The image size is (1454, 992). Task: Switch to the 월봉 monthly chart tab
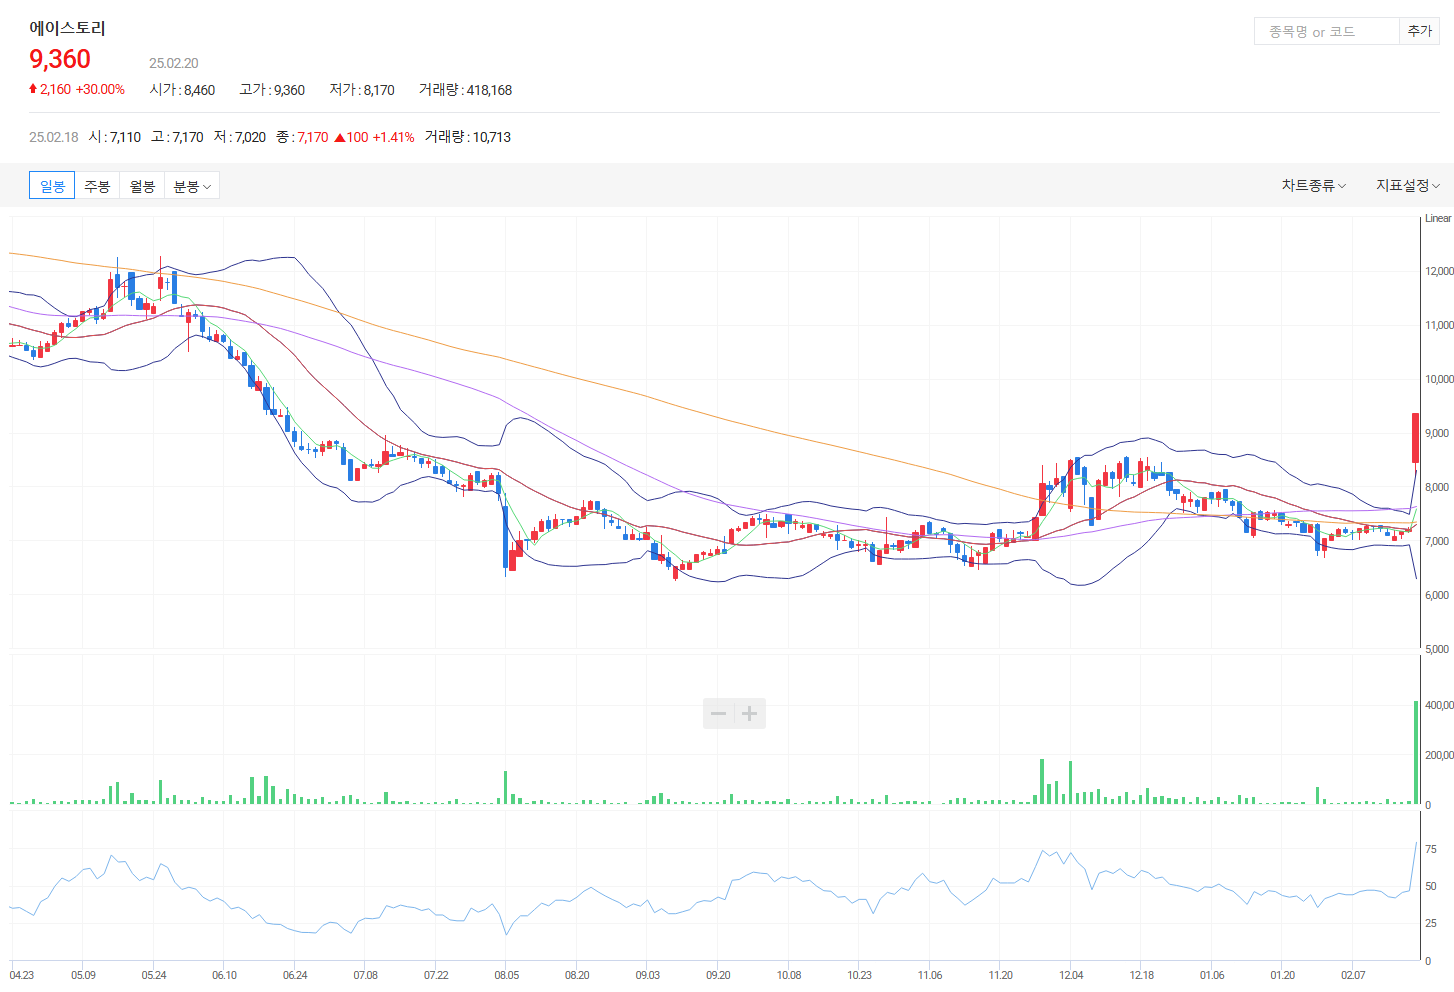point(142,186)
